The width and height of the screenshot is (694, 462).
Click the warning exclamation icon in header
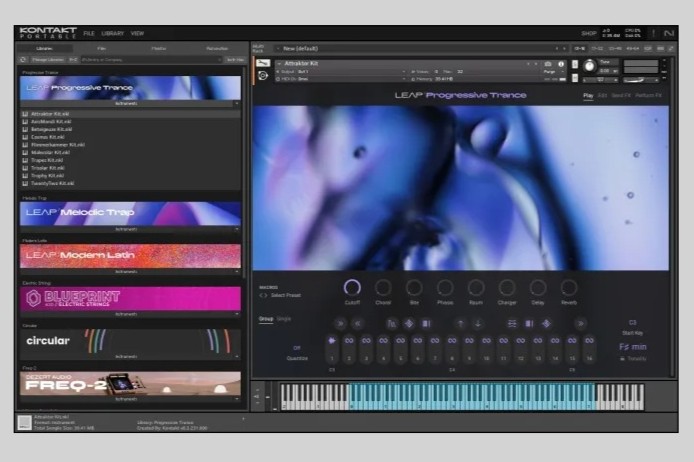653,33
